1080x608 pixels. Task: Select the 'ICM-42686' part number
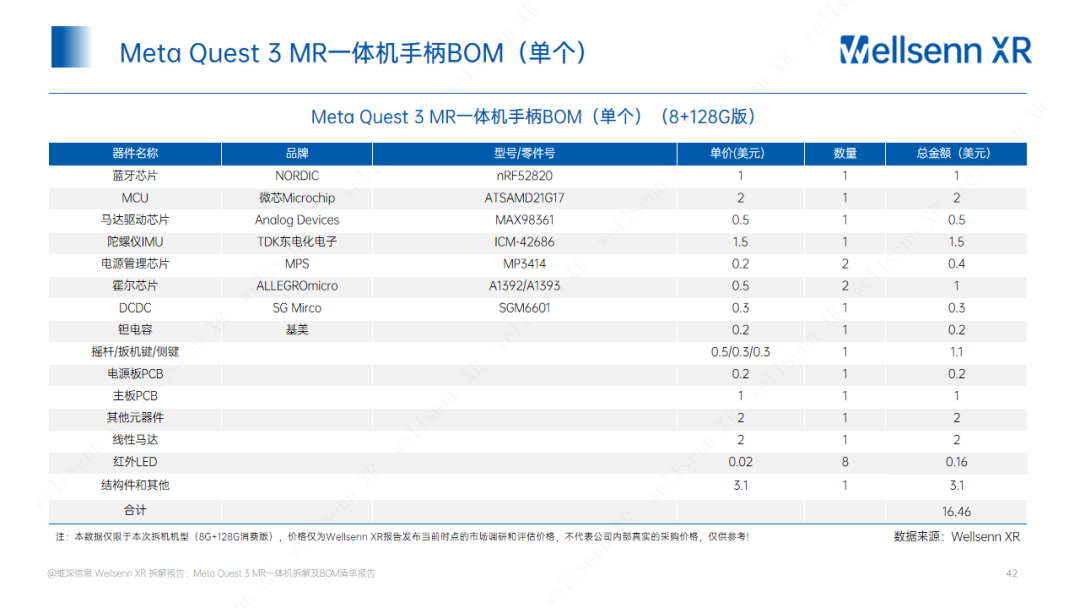click(524, 242)
